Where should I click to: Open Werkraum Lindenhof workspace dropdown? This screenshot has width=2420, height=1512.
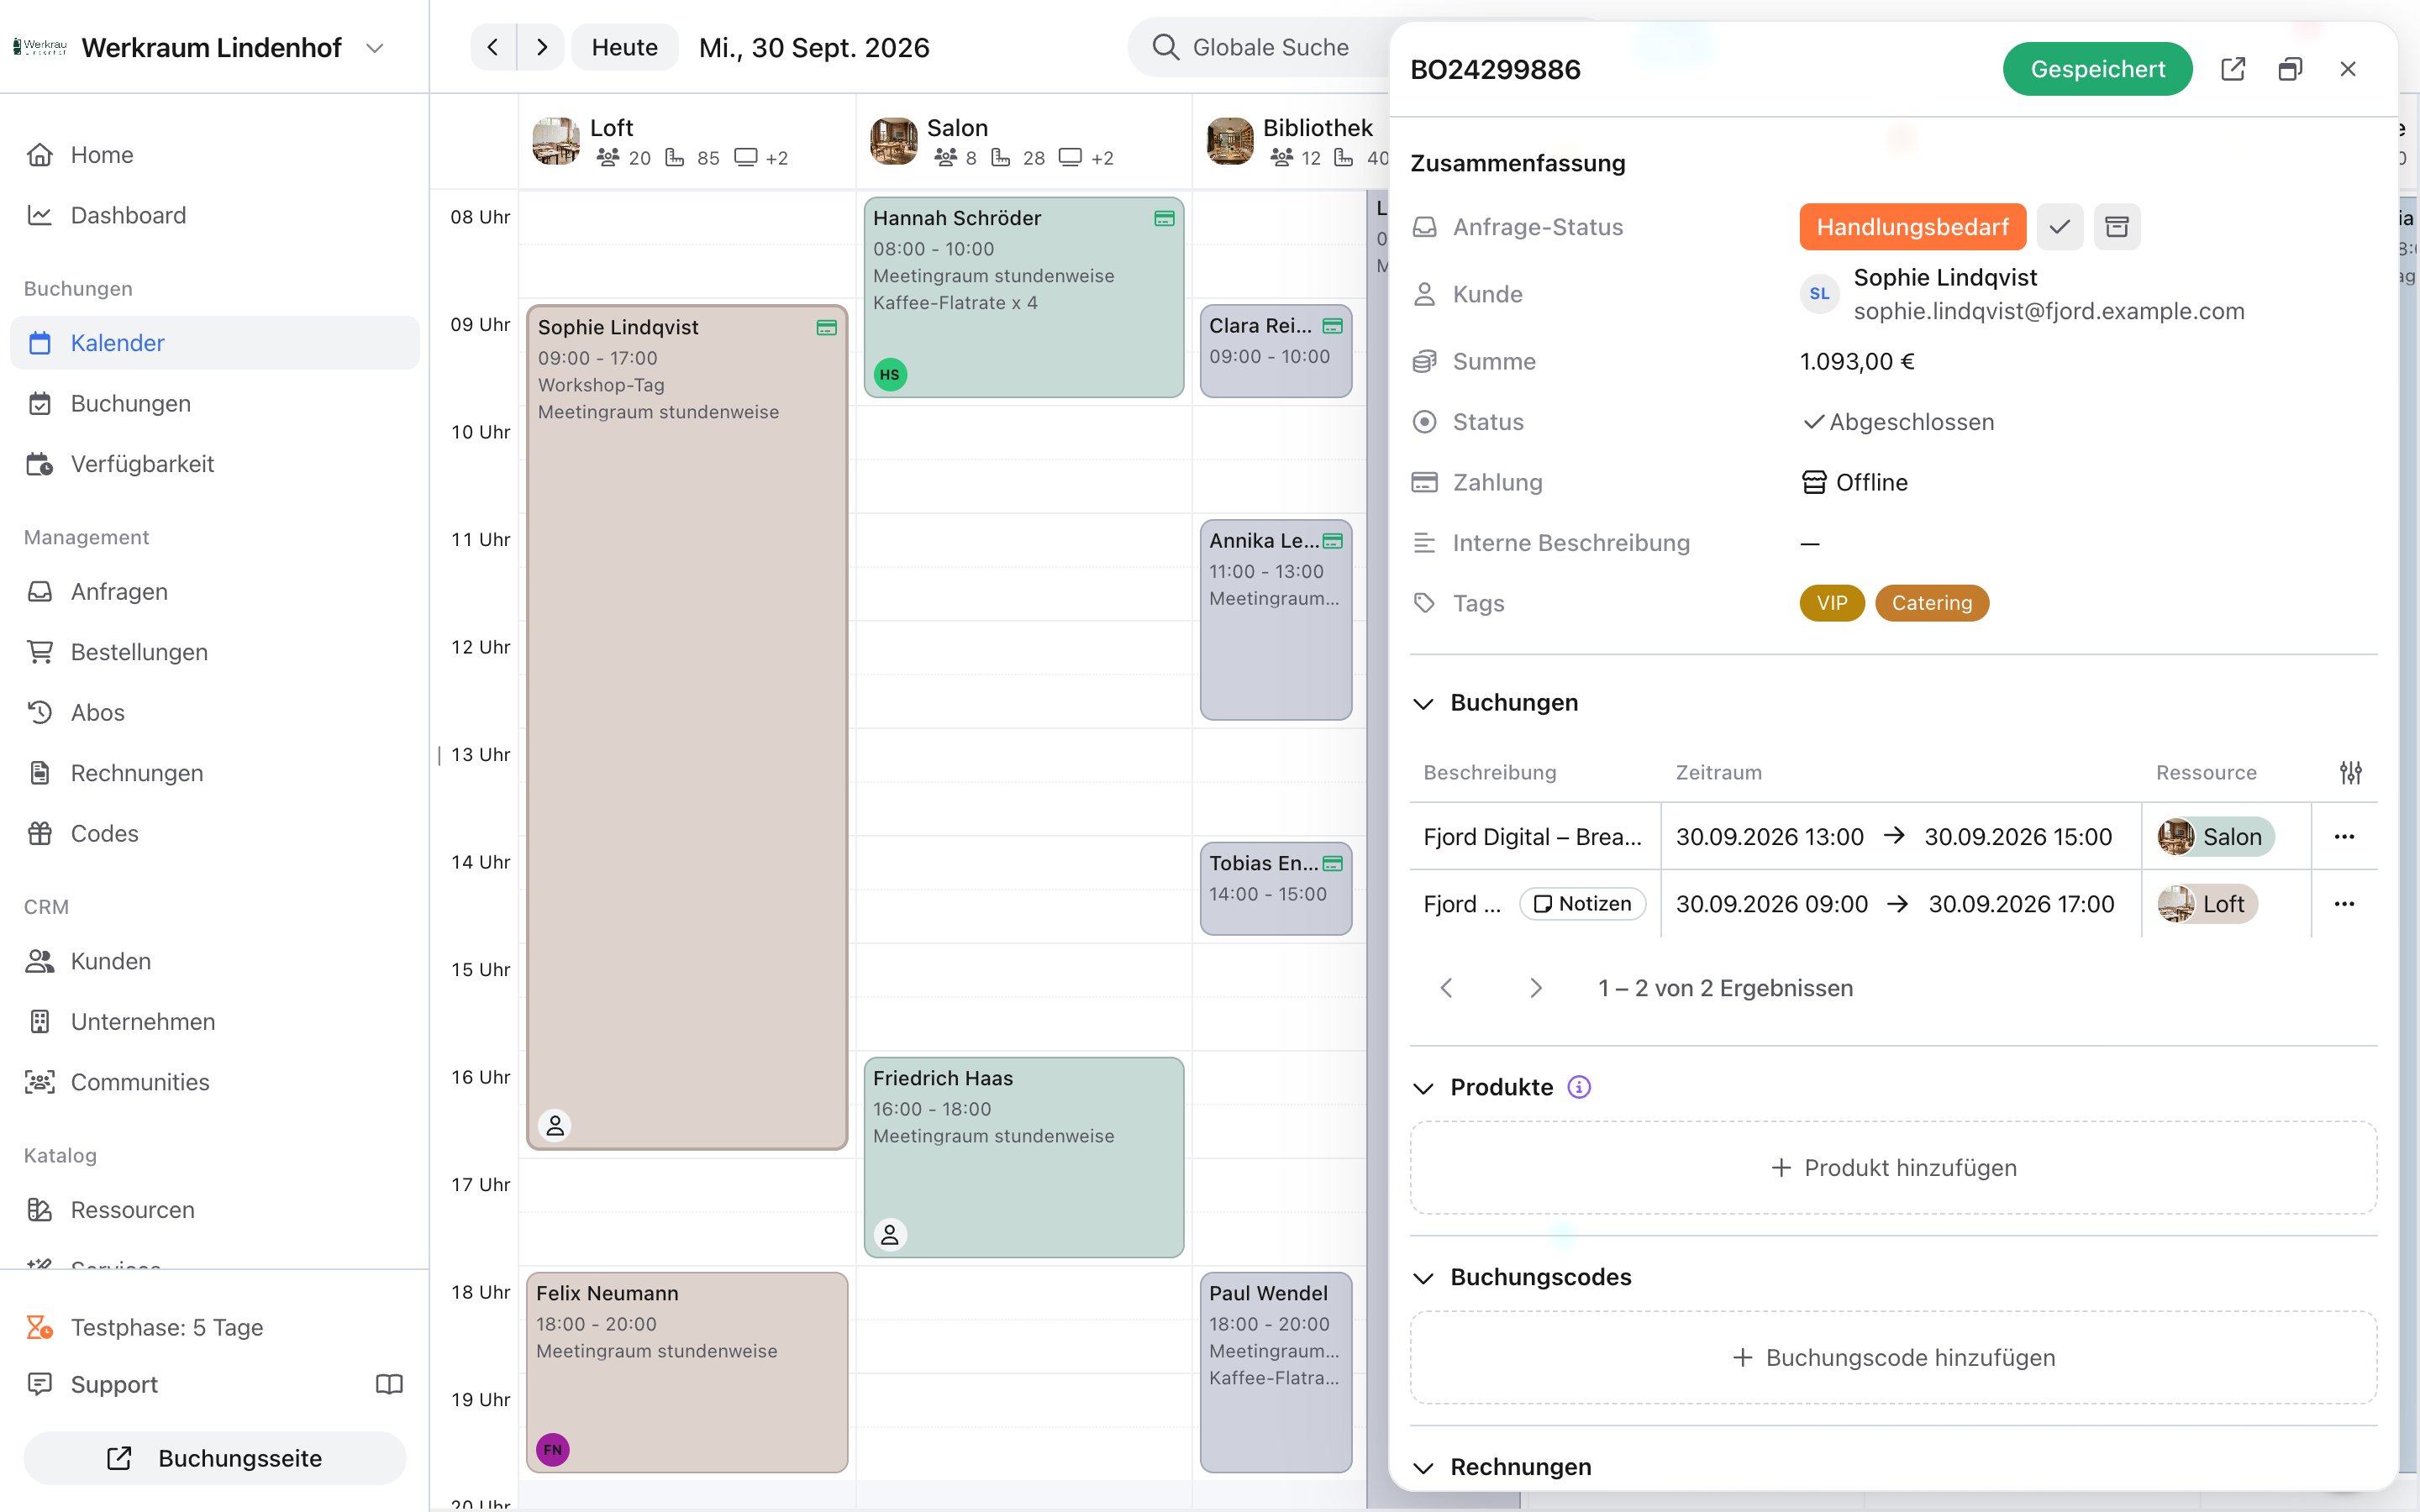tap(375, 48)
